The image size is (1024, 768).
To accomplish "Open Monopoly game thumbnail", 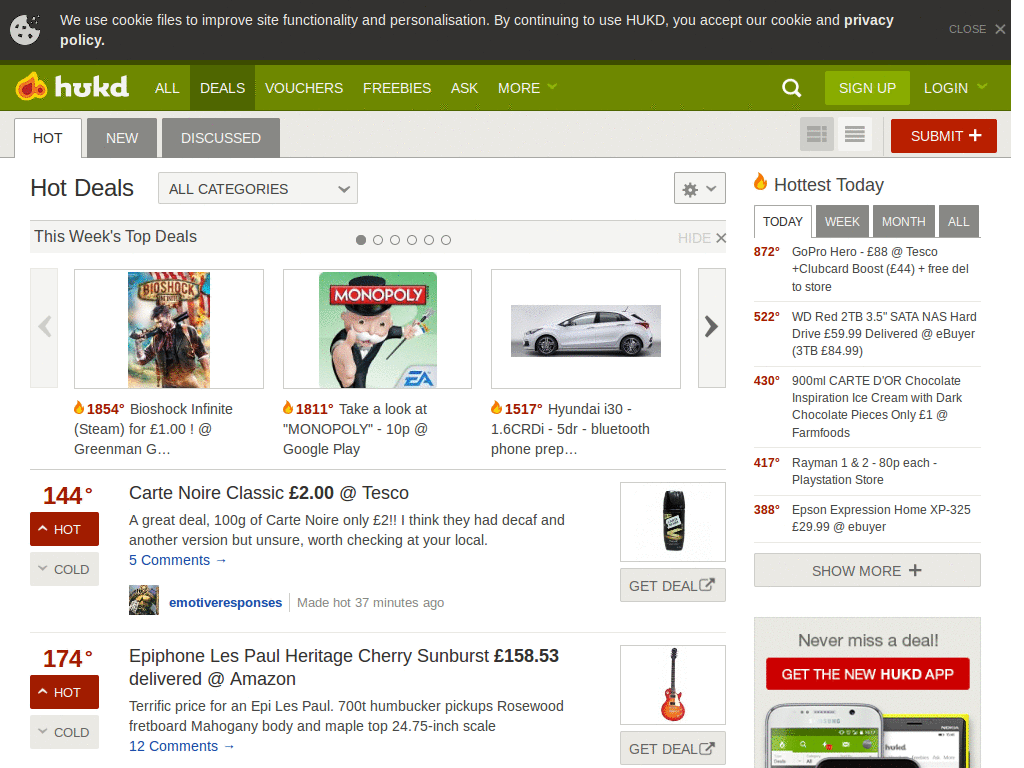I will 377,329.
